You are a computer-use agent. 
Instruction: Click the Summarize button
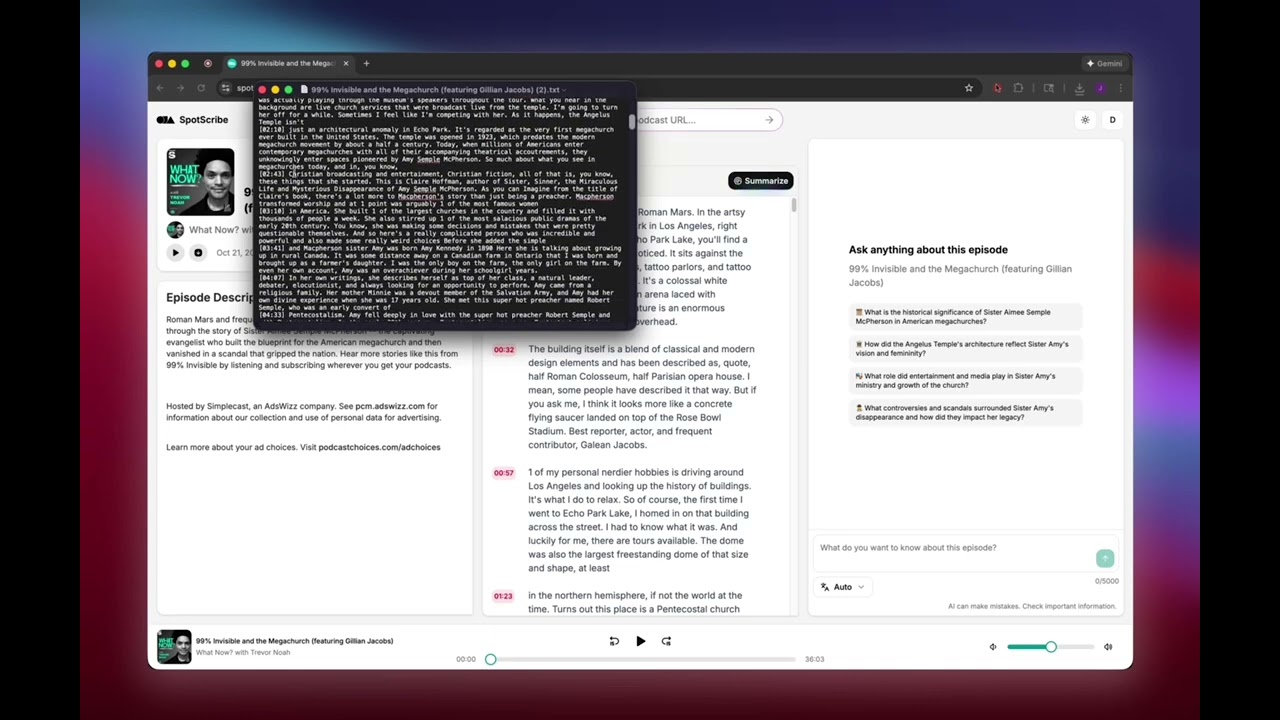761,181
